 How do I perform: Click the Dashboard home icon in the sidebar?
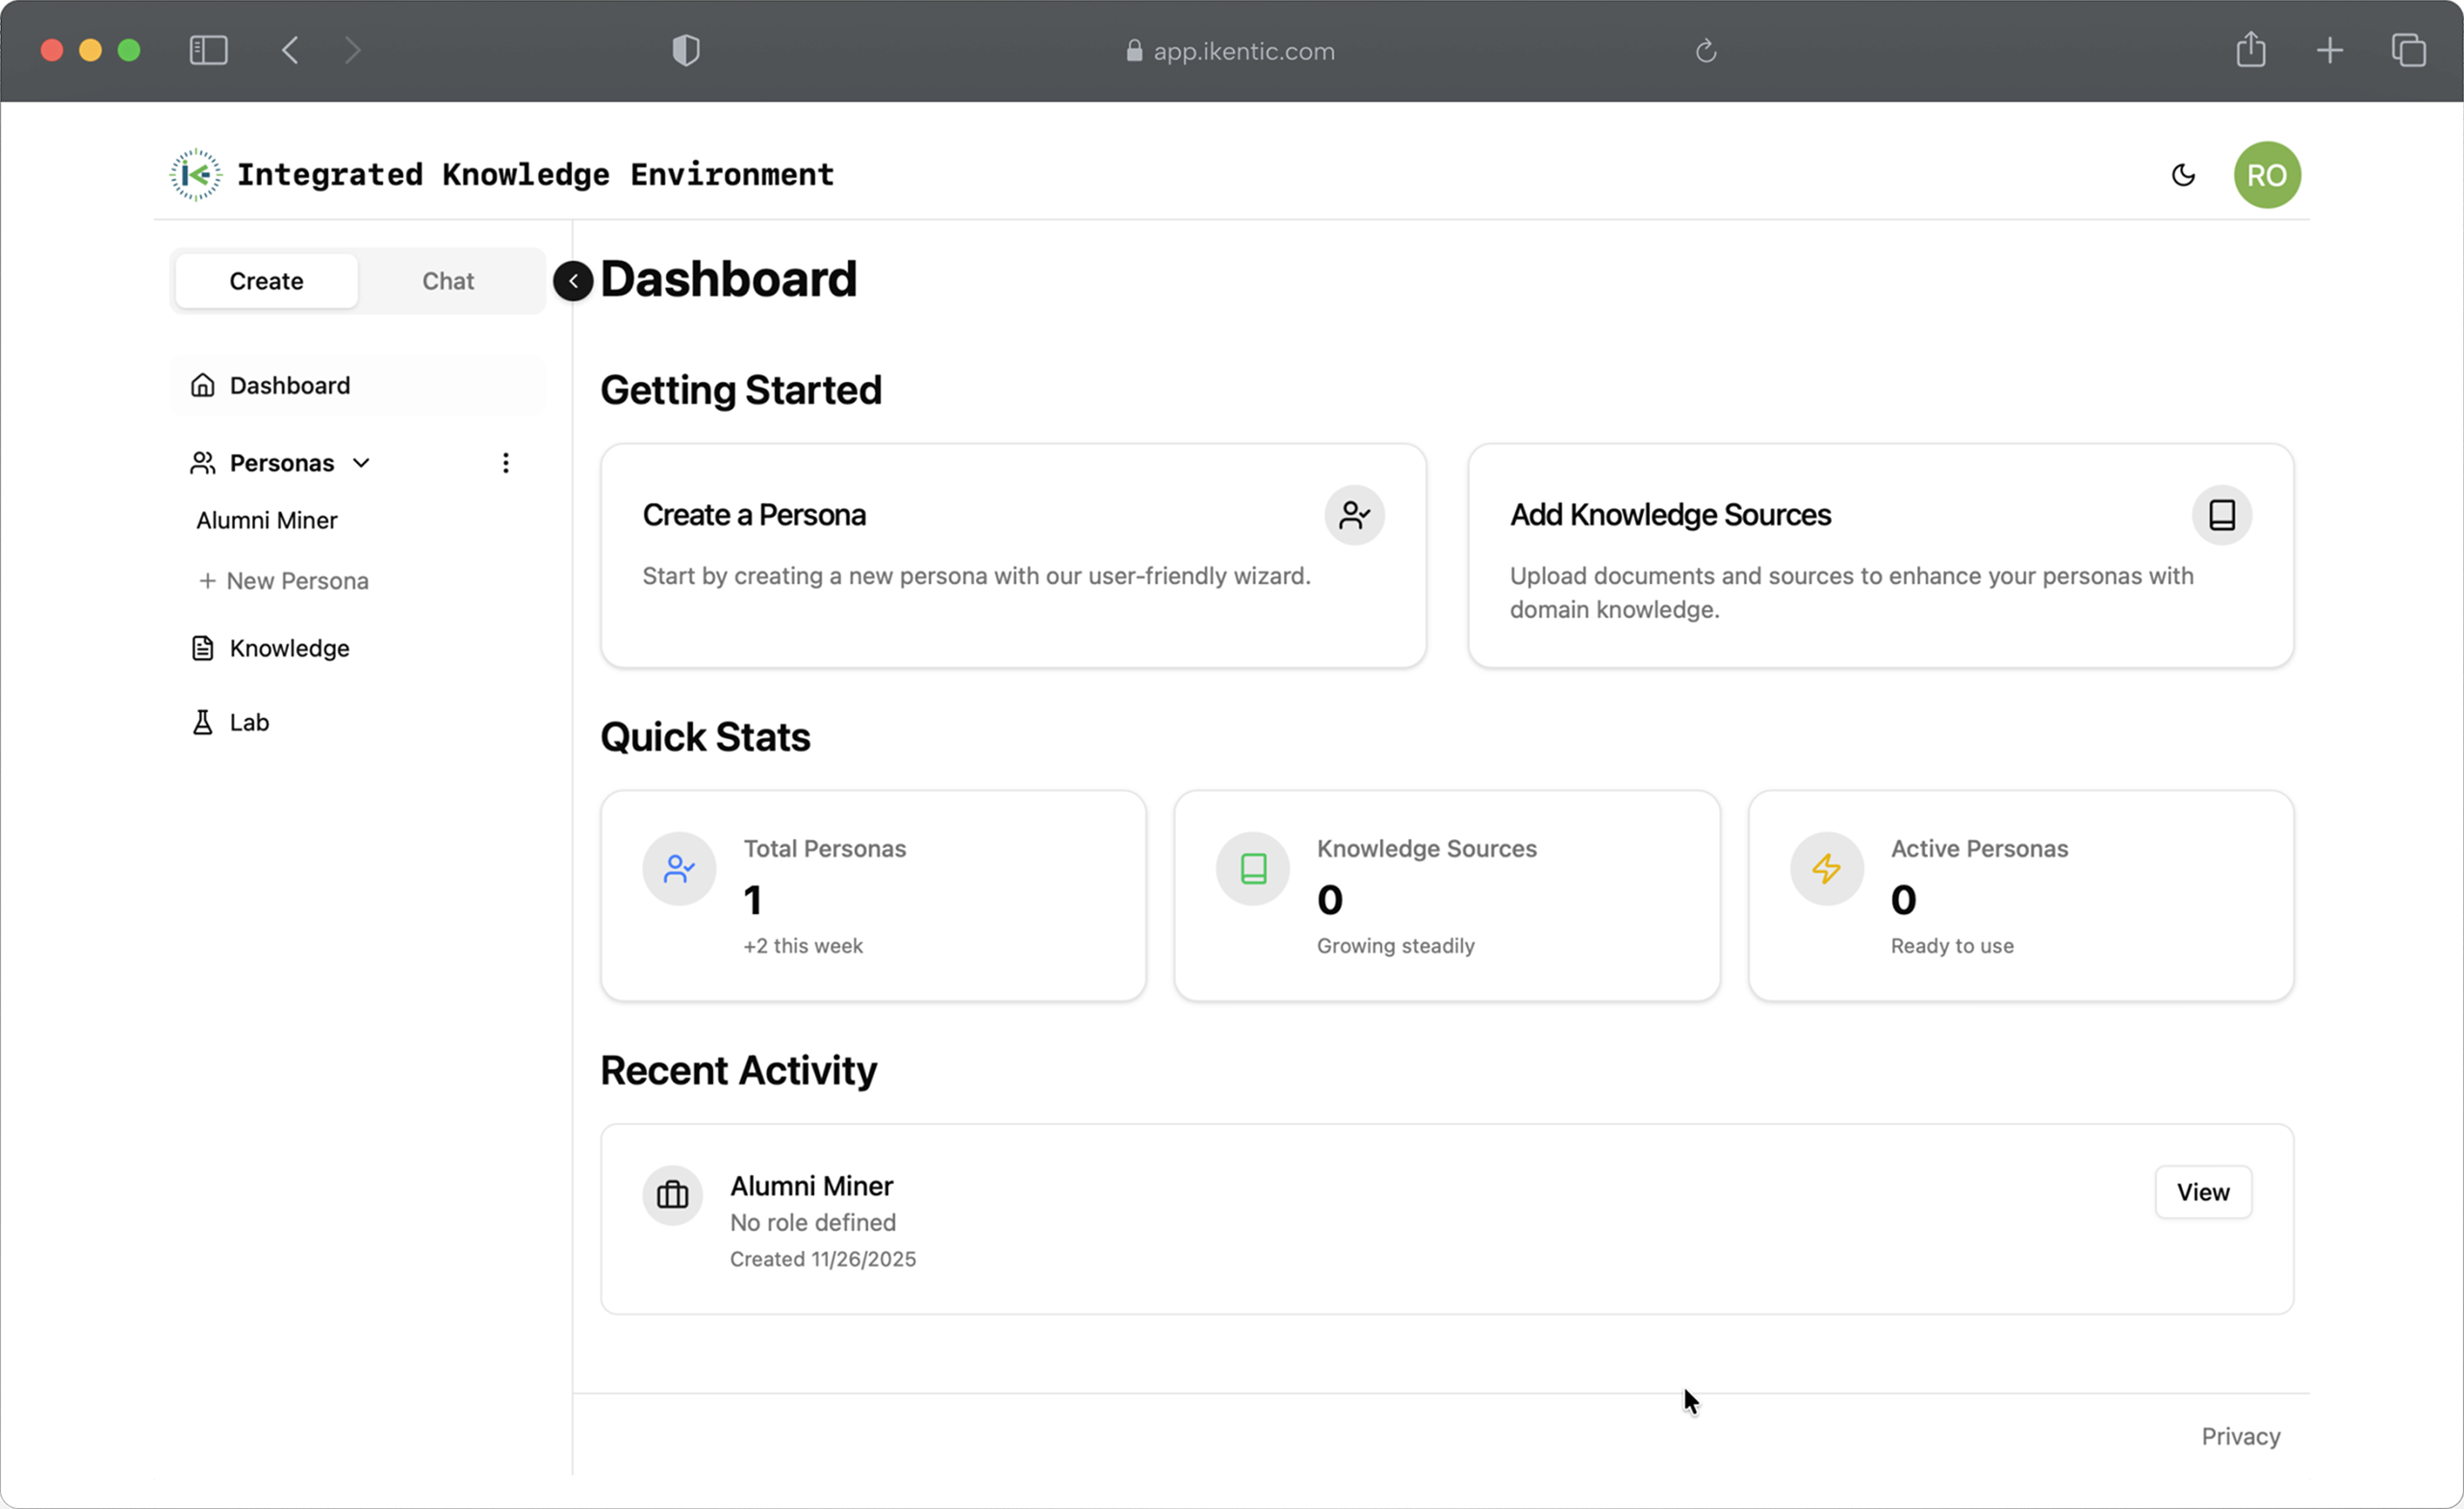tap(203, 385)
